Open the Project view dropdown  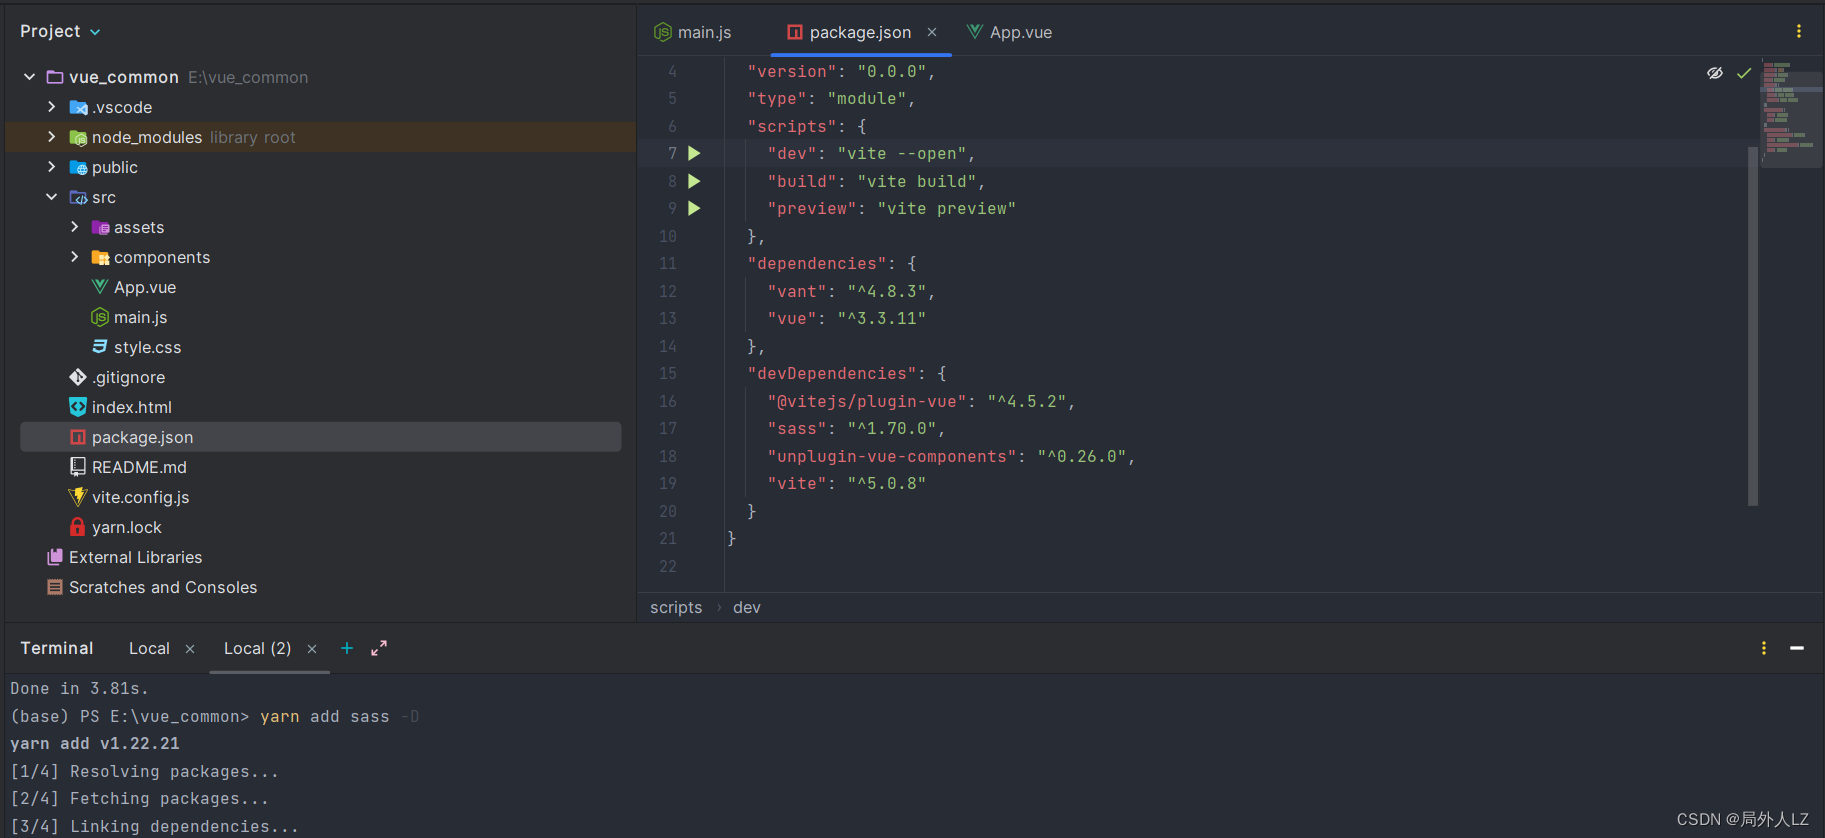pos(60,31)
